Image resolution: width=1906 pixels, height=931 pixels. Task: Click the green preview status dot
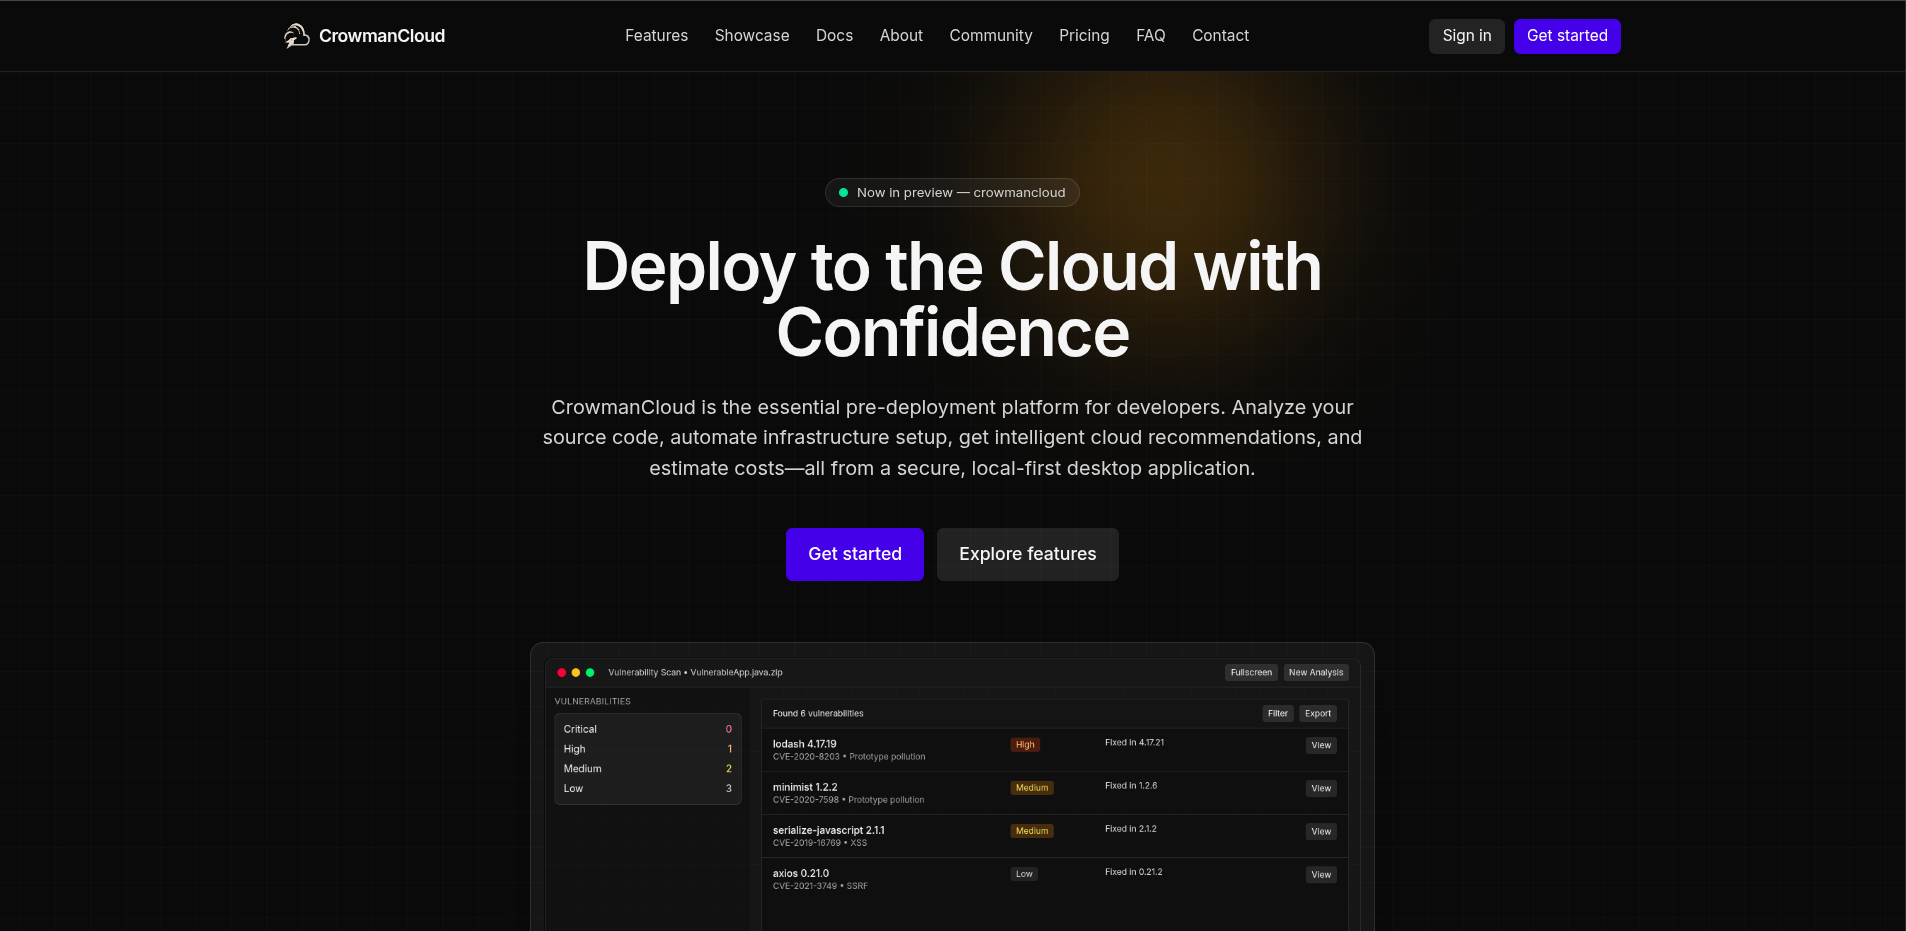(x=843, y=193)
